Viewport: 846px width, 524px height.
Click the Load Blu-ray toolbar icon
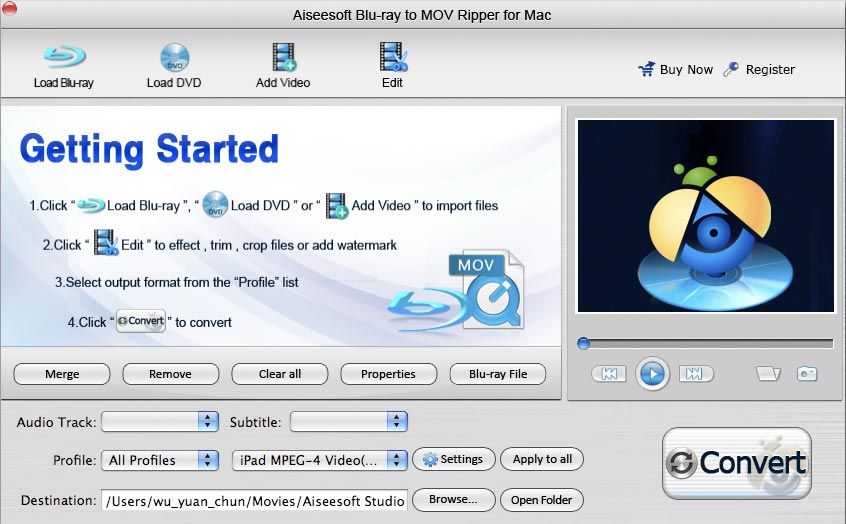(x=63, y=57)
